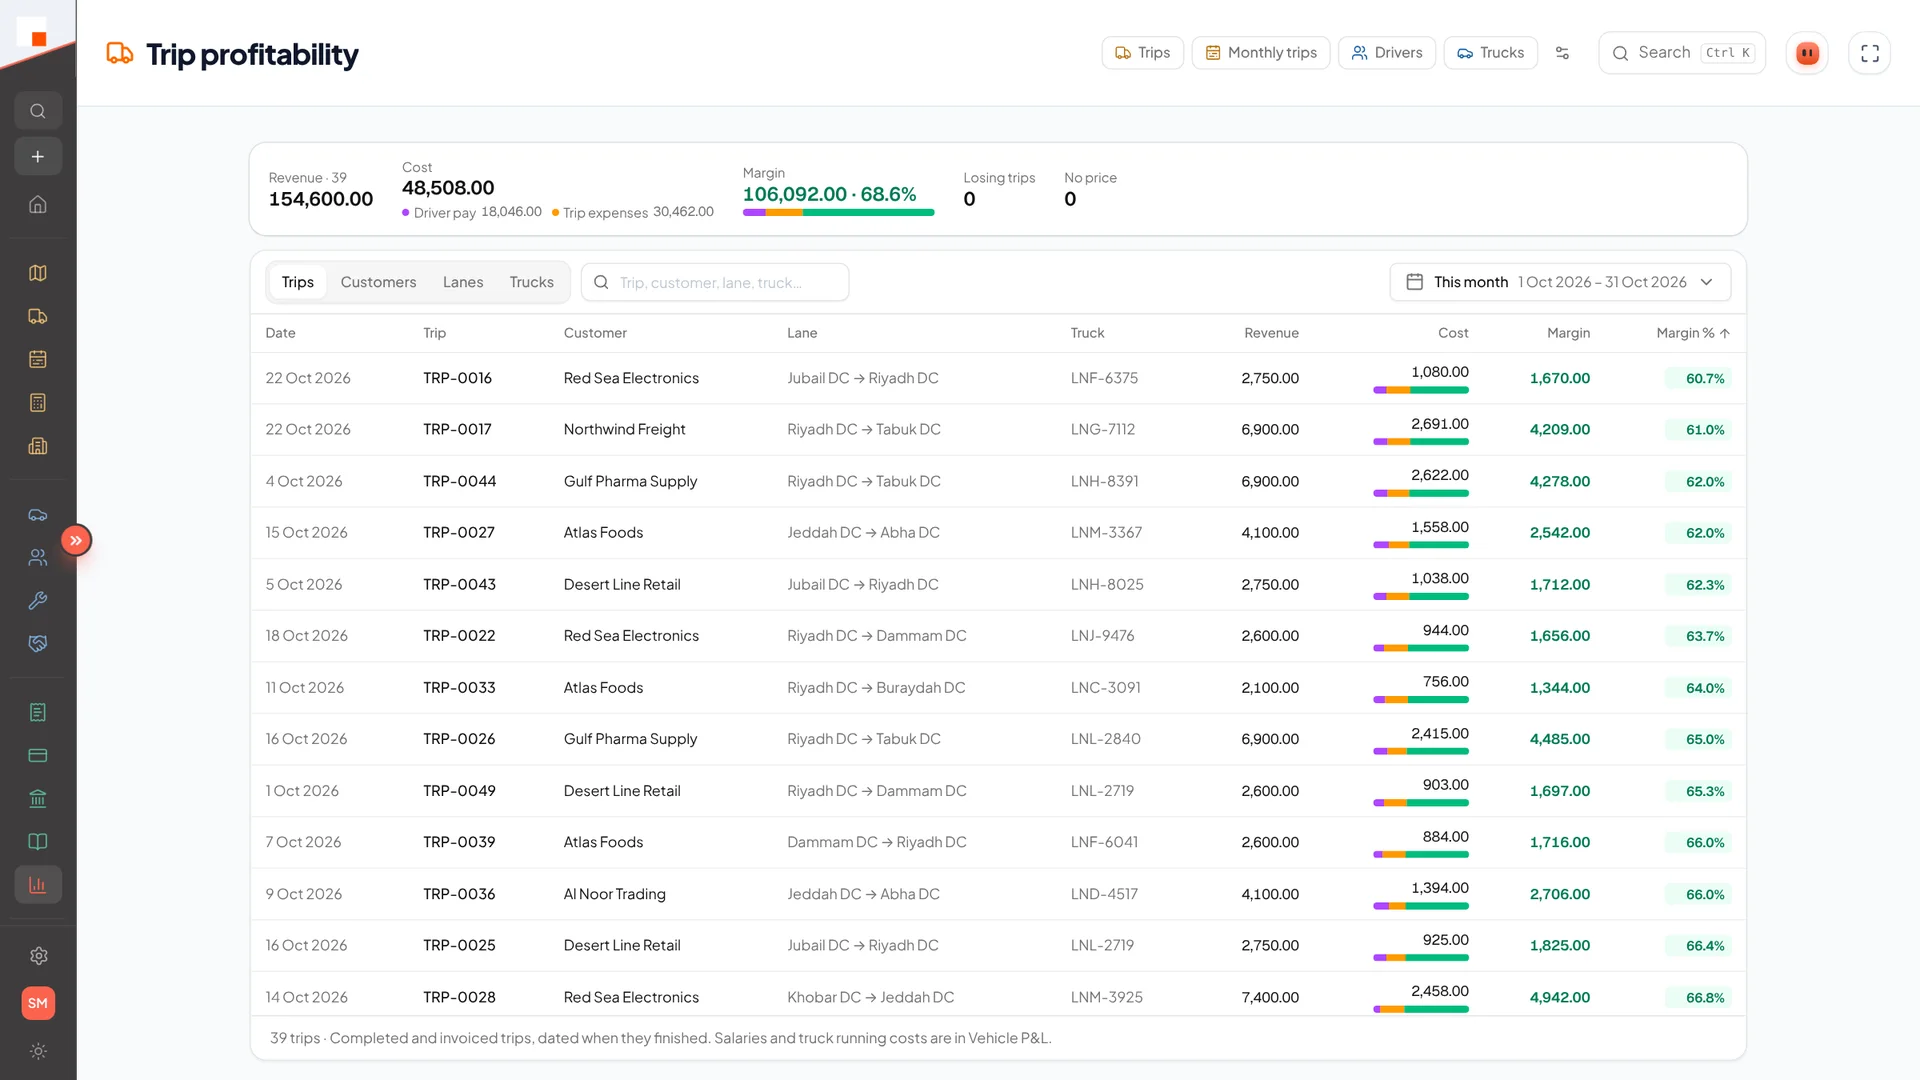Viewport: 1920px width, 1080px height.
Task: Click the Trips button in top bar
Action: [1142, 53]
